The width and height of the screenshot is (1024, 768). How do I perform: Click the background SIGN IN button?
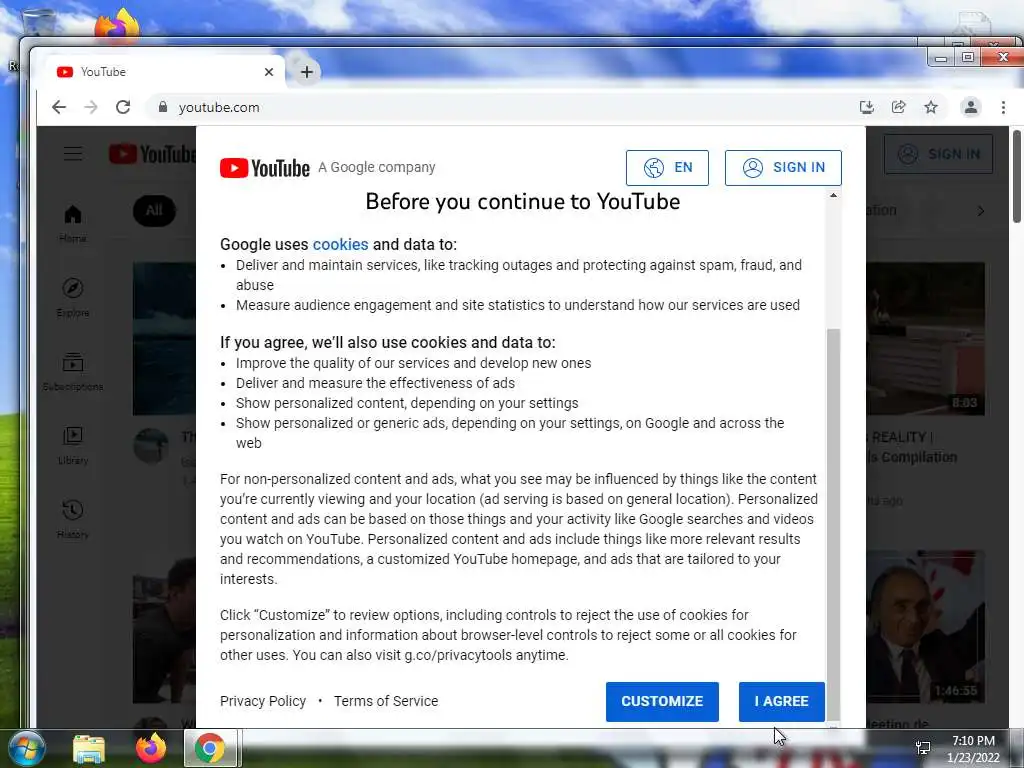(x=938, y=154)
